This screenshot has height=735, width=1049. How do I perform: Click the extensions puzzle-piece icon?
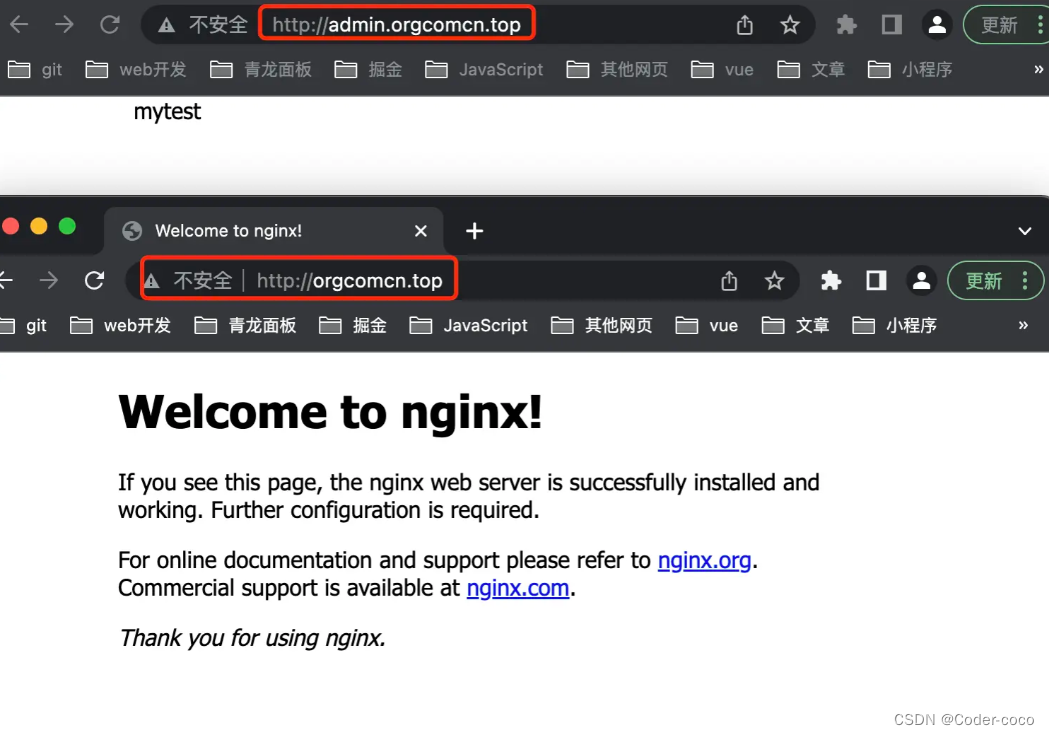[846, 26]
